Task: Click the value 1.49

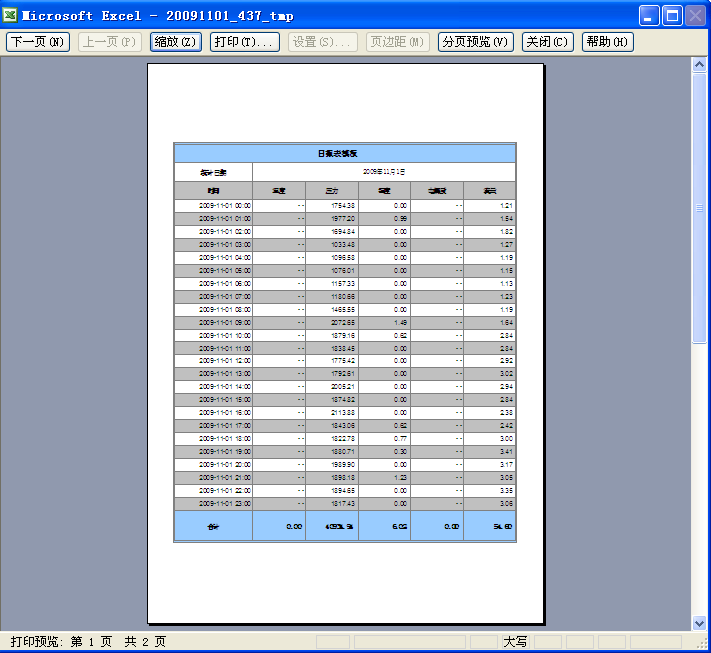Action: pos(400,322)
